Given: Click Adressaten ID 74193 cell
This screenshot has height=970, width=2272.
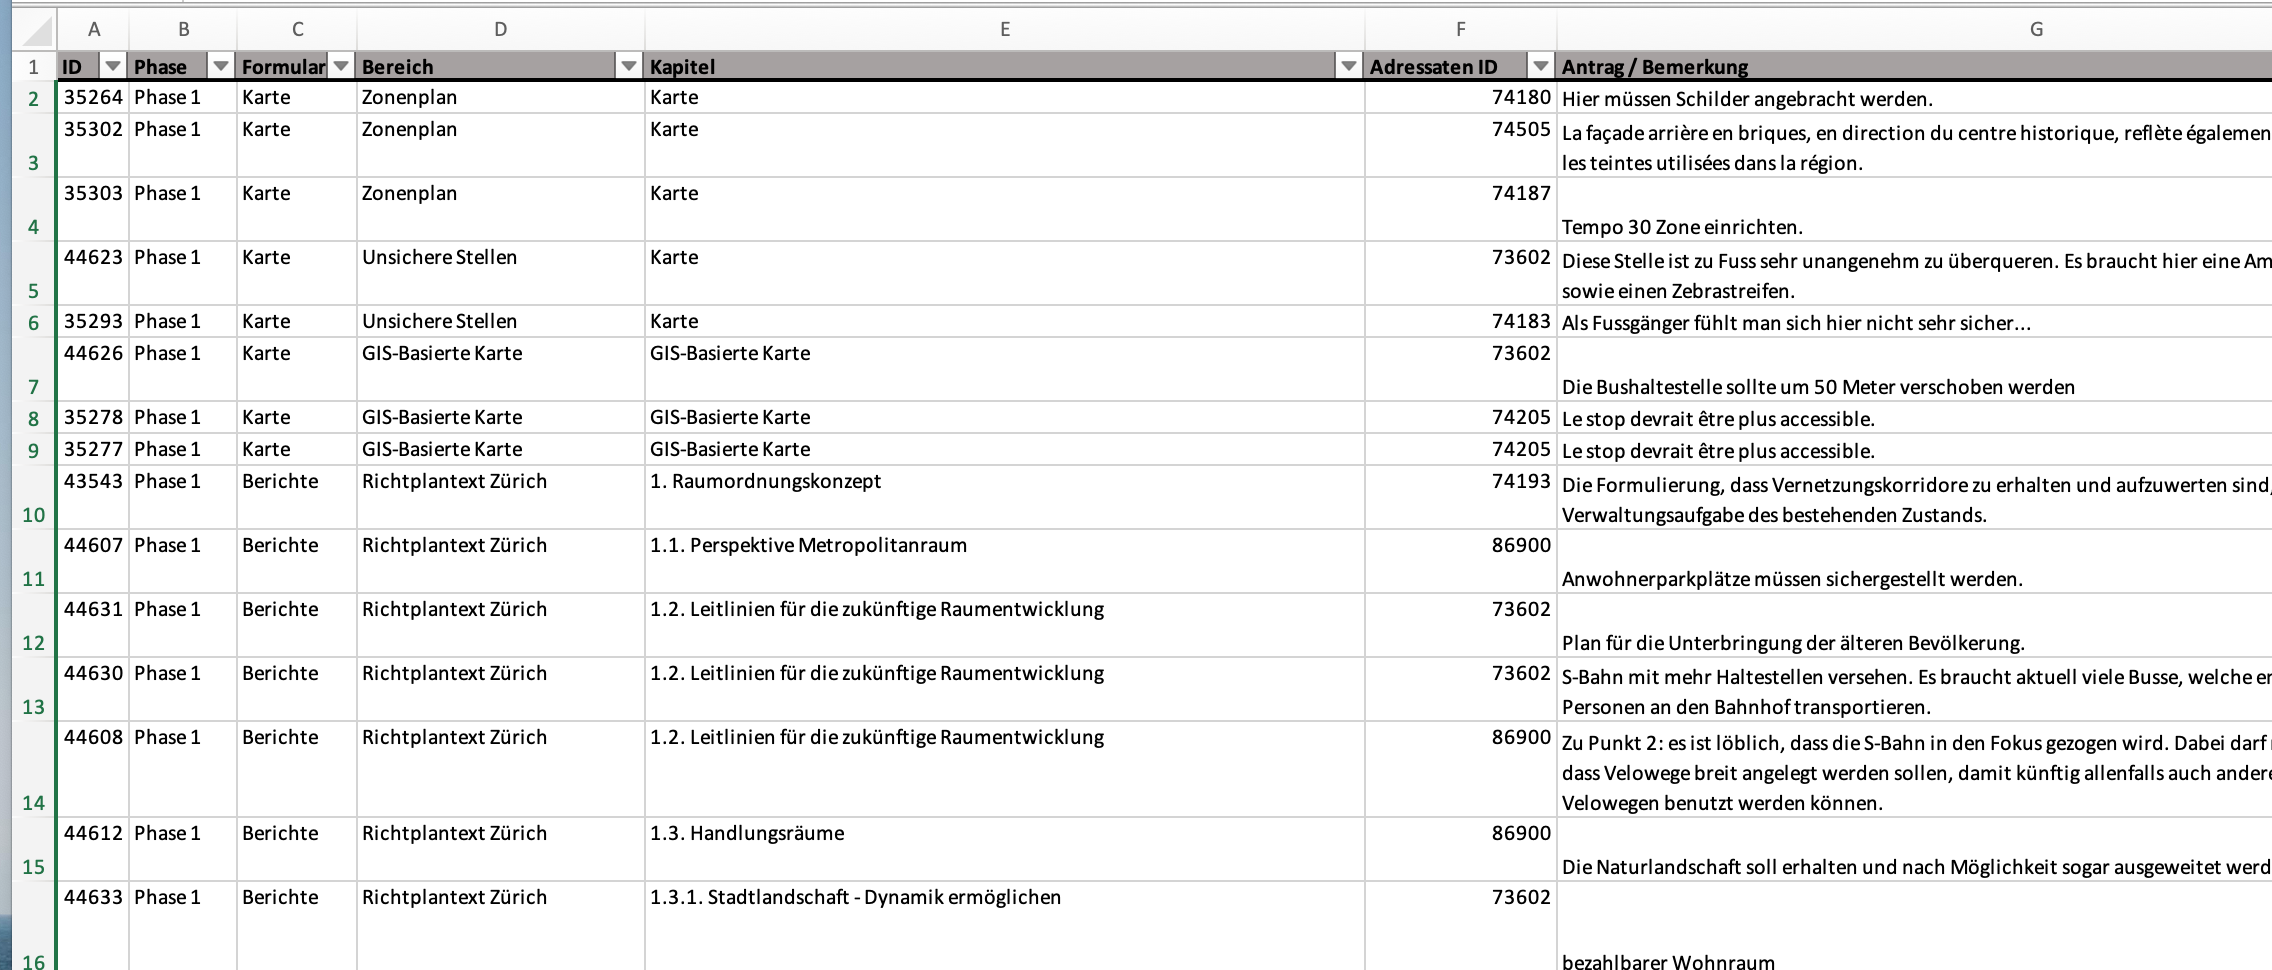Looking at the screenshot, I should [1461, 498].
